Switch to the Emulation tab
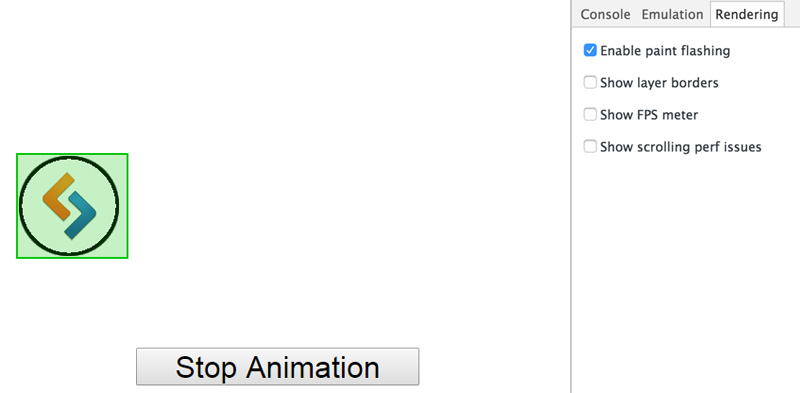 (x=672, y=15)
